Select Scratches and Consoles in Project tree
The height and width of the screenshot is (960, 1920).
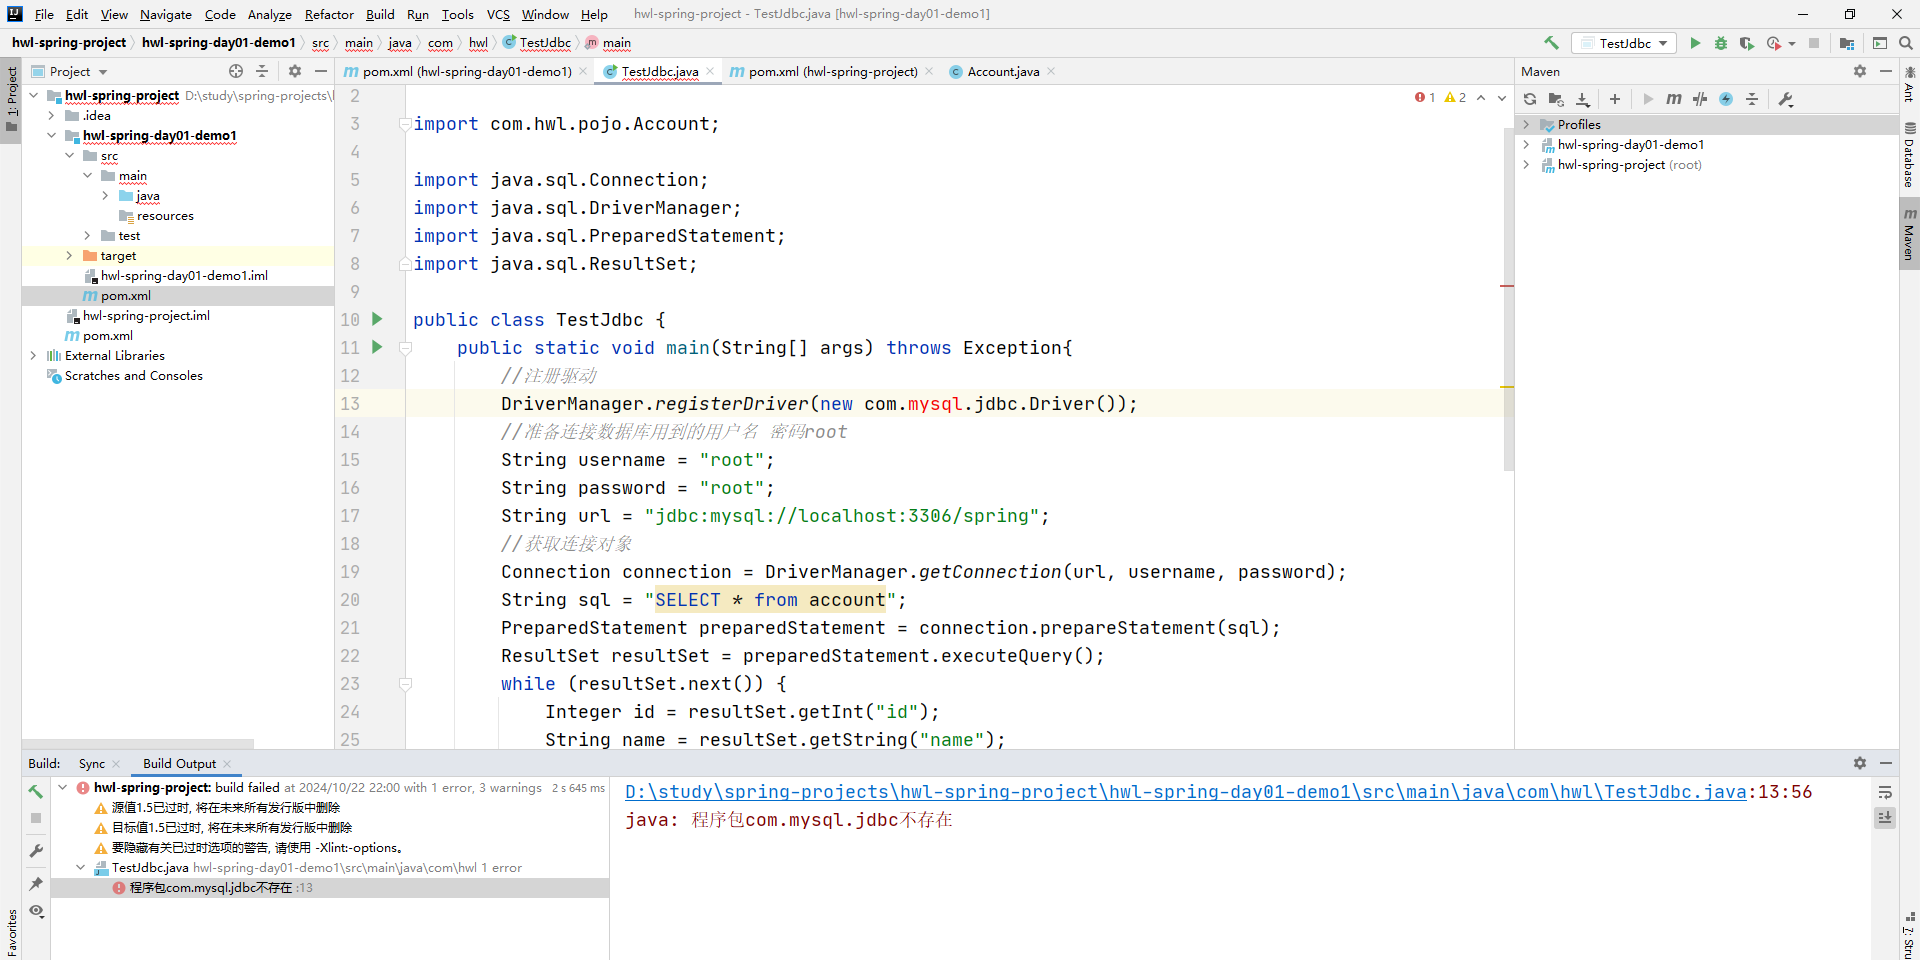pos(134,376)
